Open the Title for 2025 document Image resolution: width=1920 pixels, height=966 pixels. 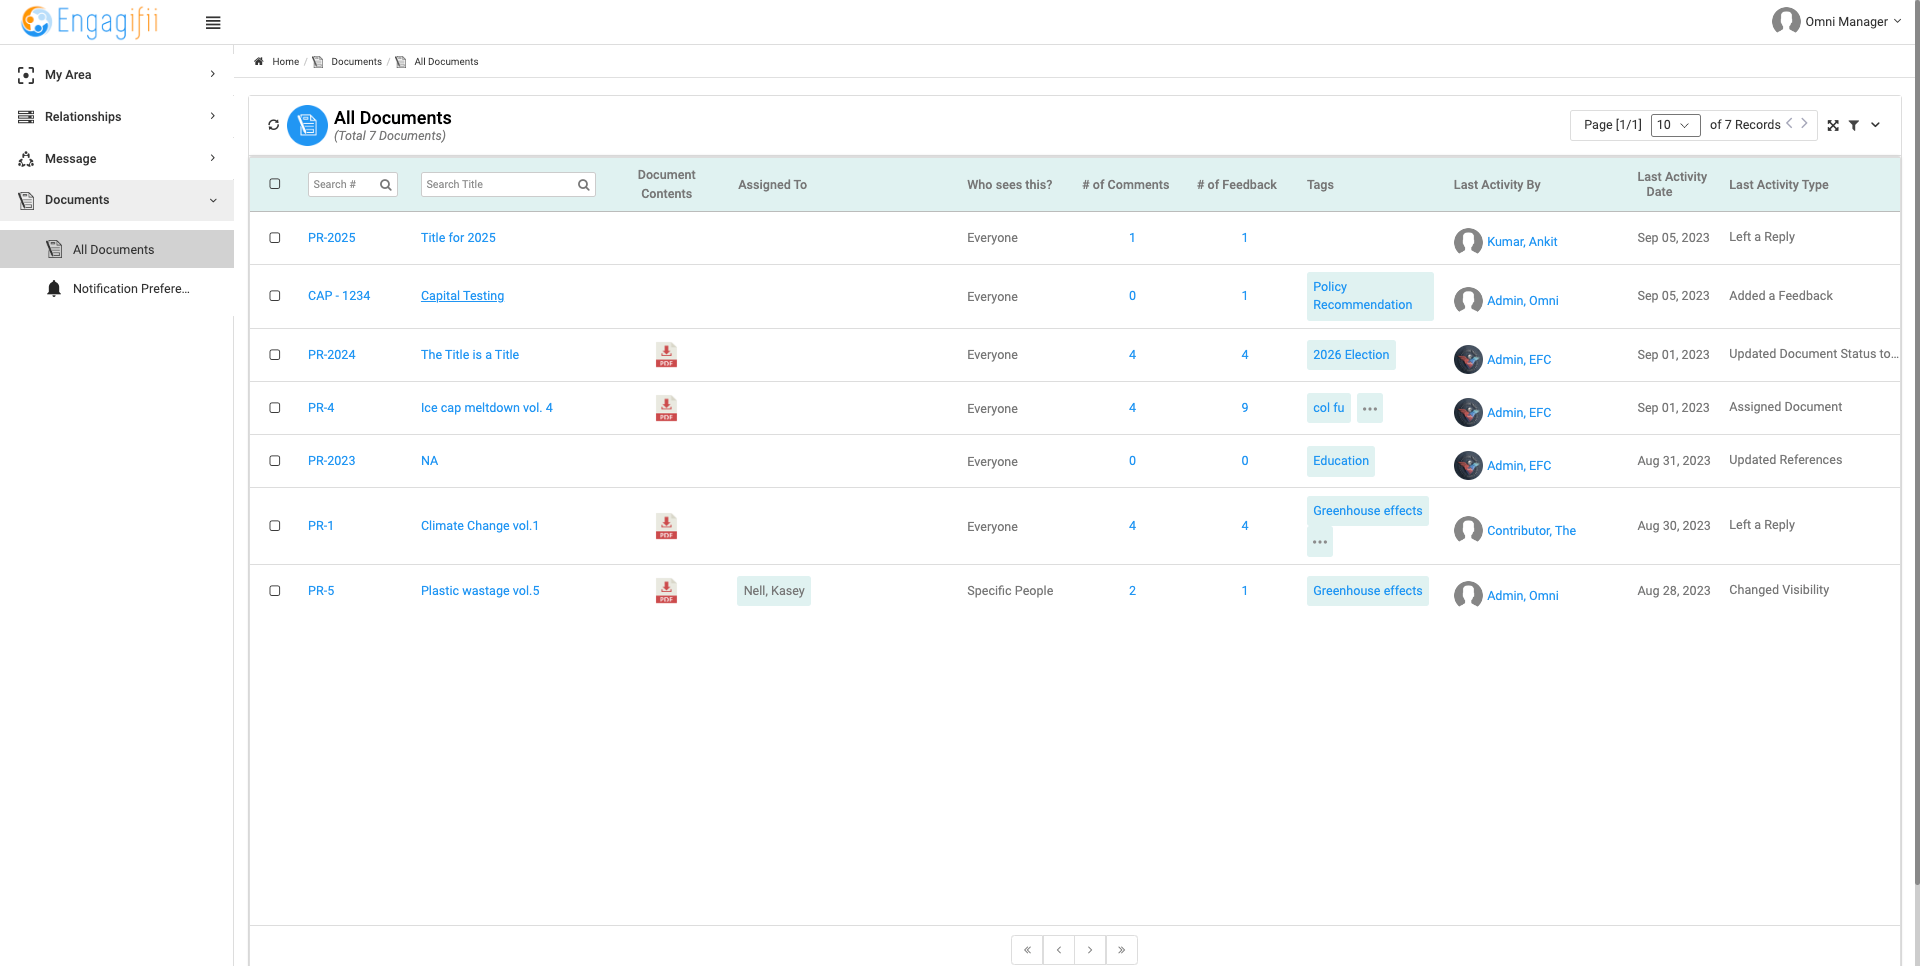(x=458, y=238)
